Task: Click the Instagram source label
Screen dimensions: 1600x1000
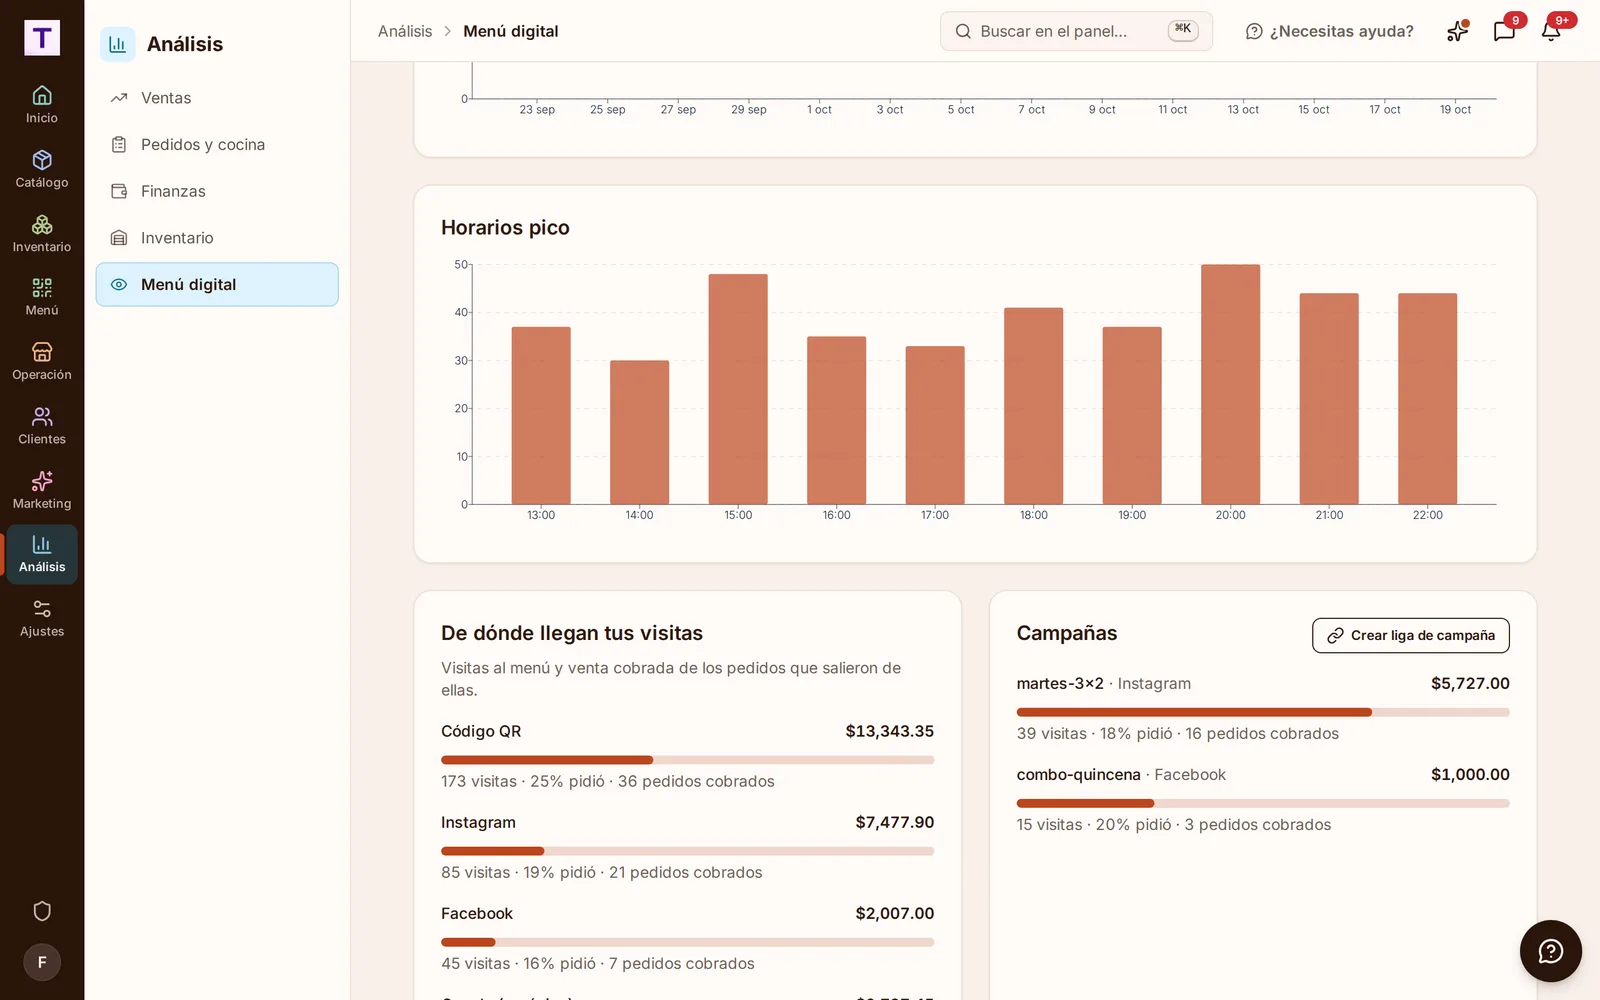Action: [478, 823]
